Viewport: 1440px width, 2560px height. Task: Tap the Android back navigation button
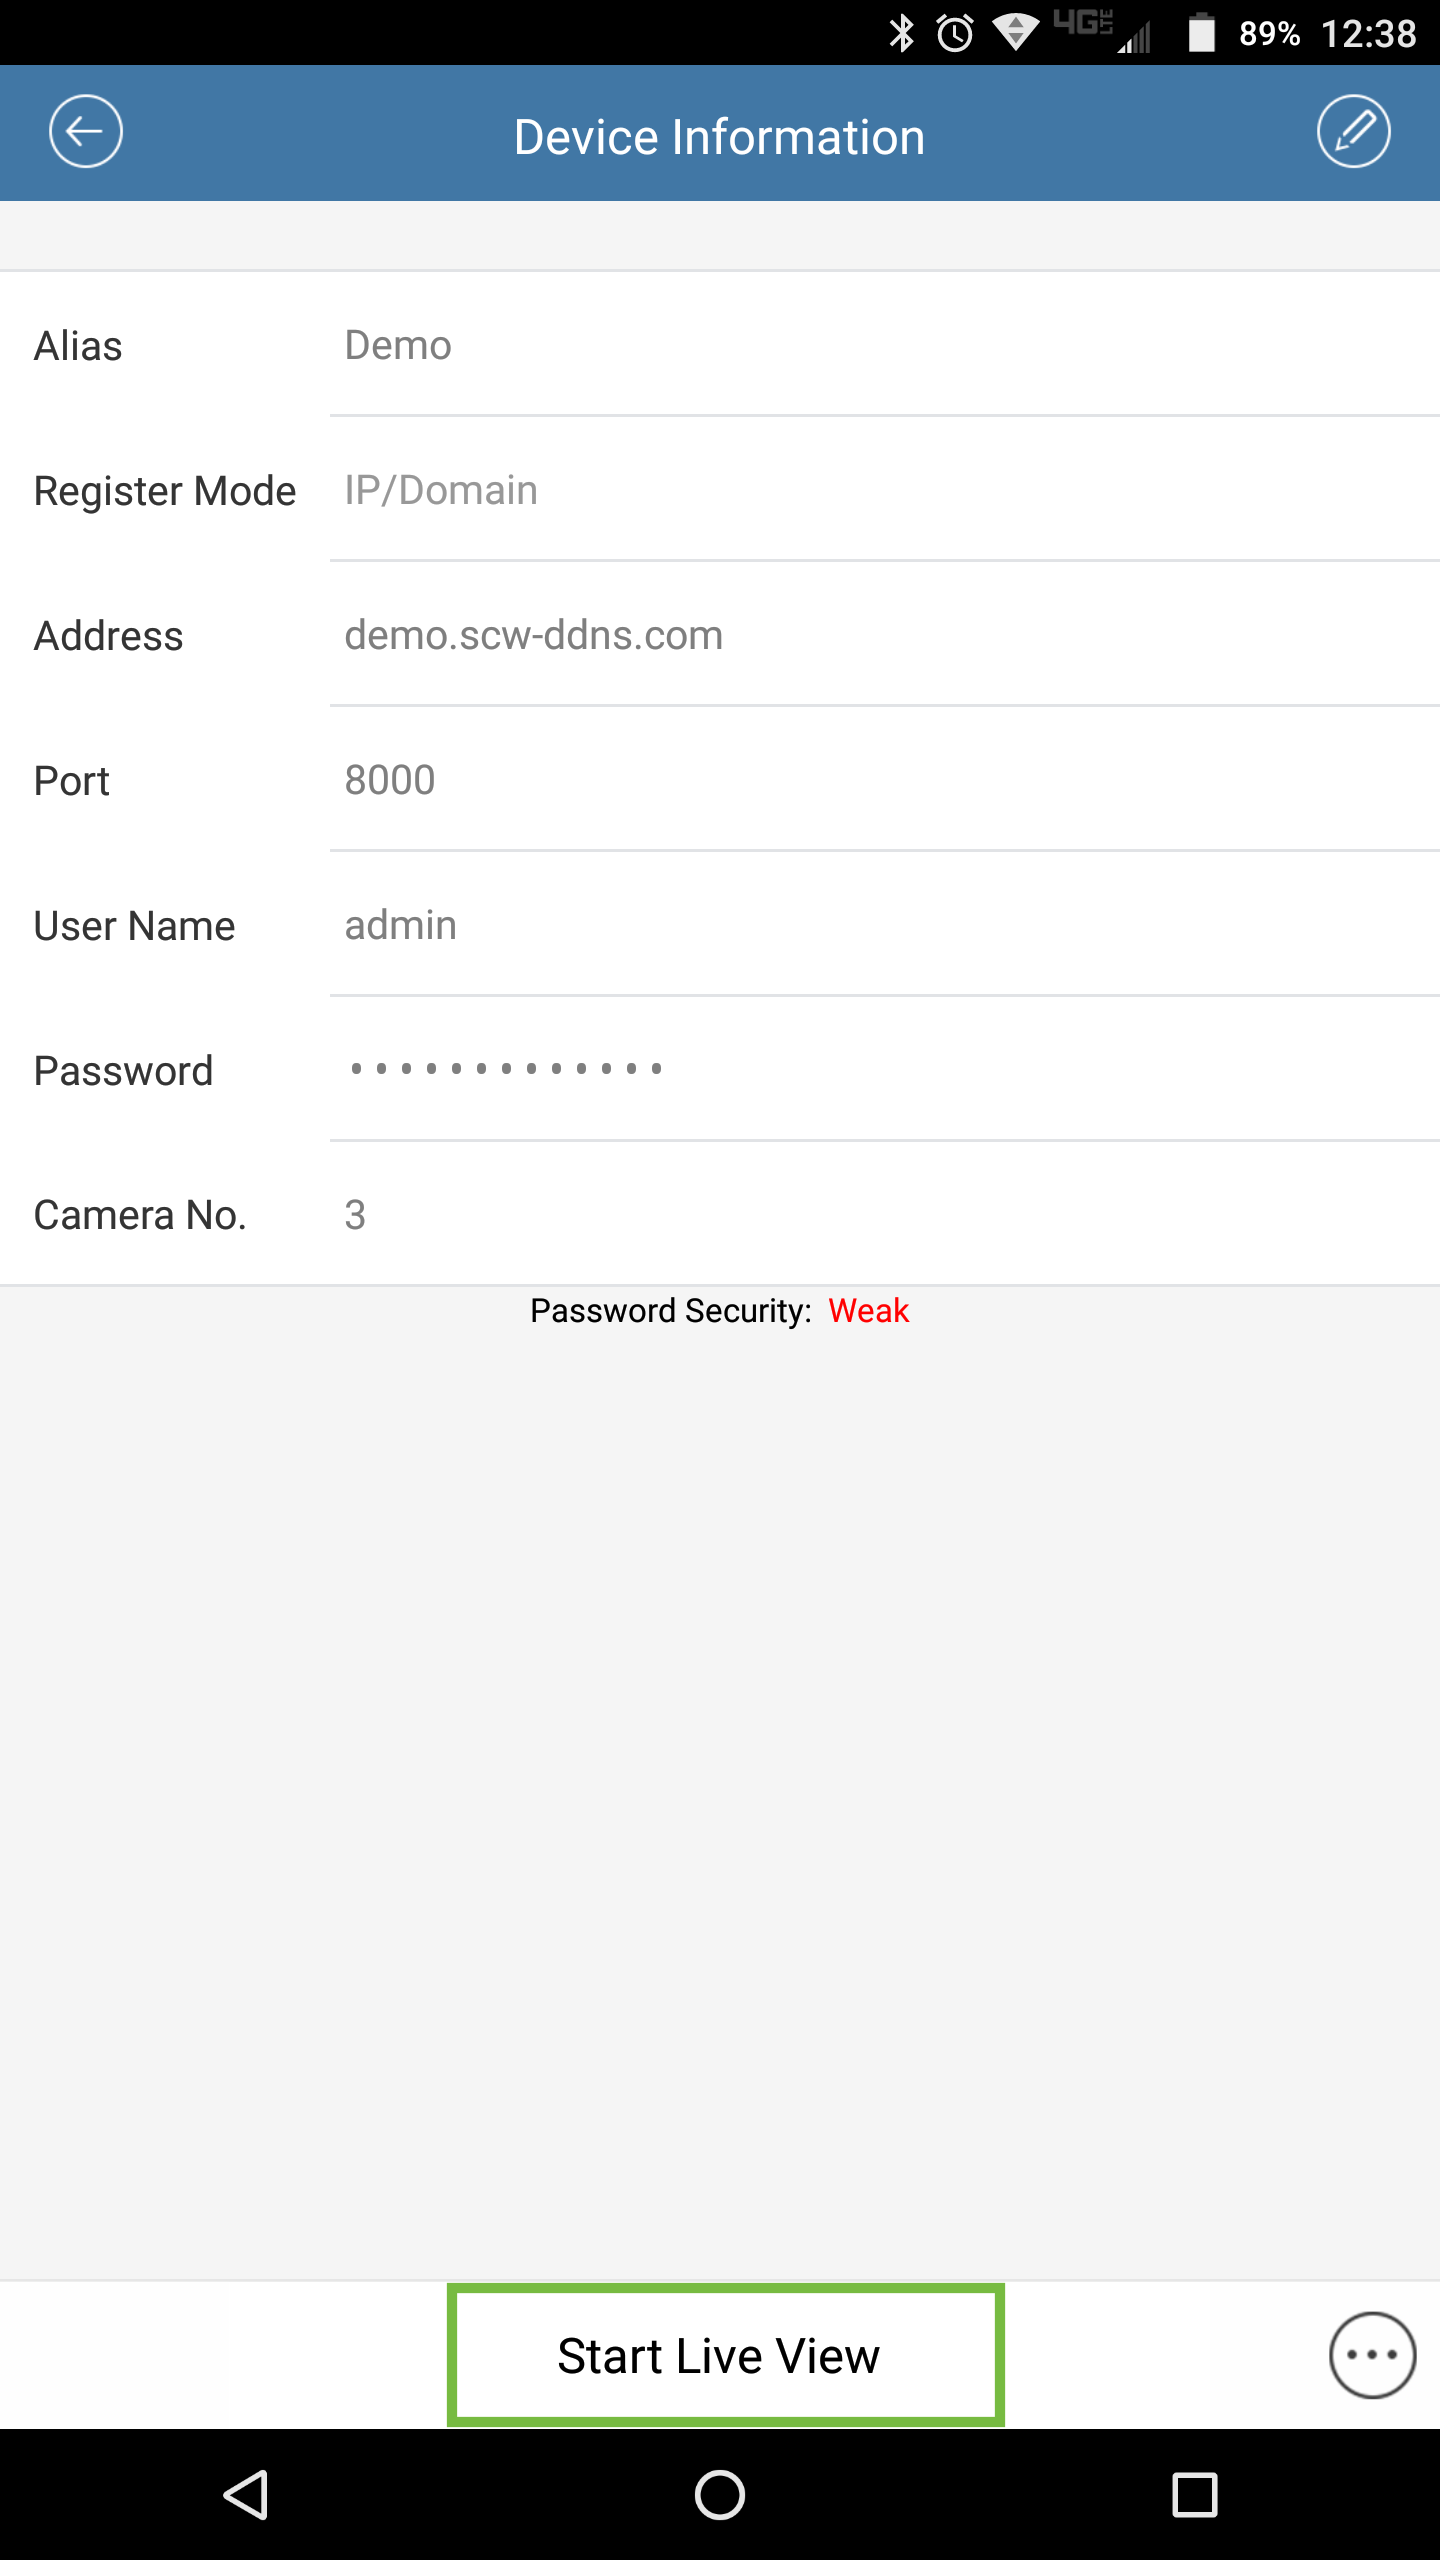coord(245,2495)
